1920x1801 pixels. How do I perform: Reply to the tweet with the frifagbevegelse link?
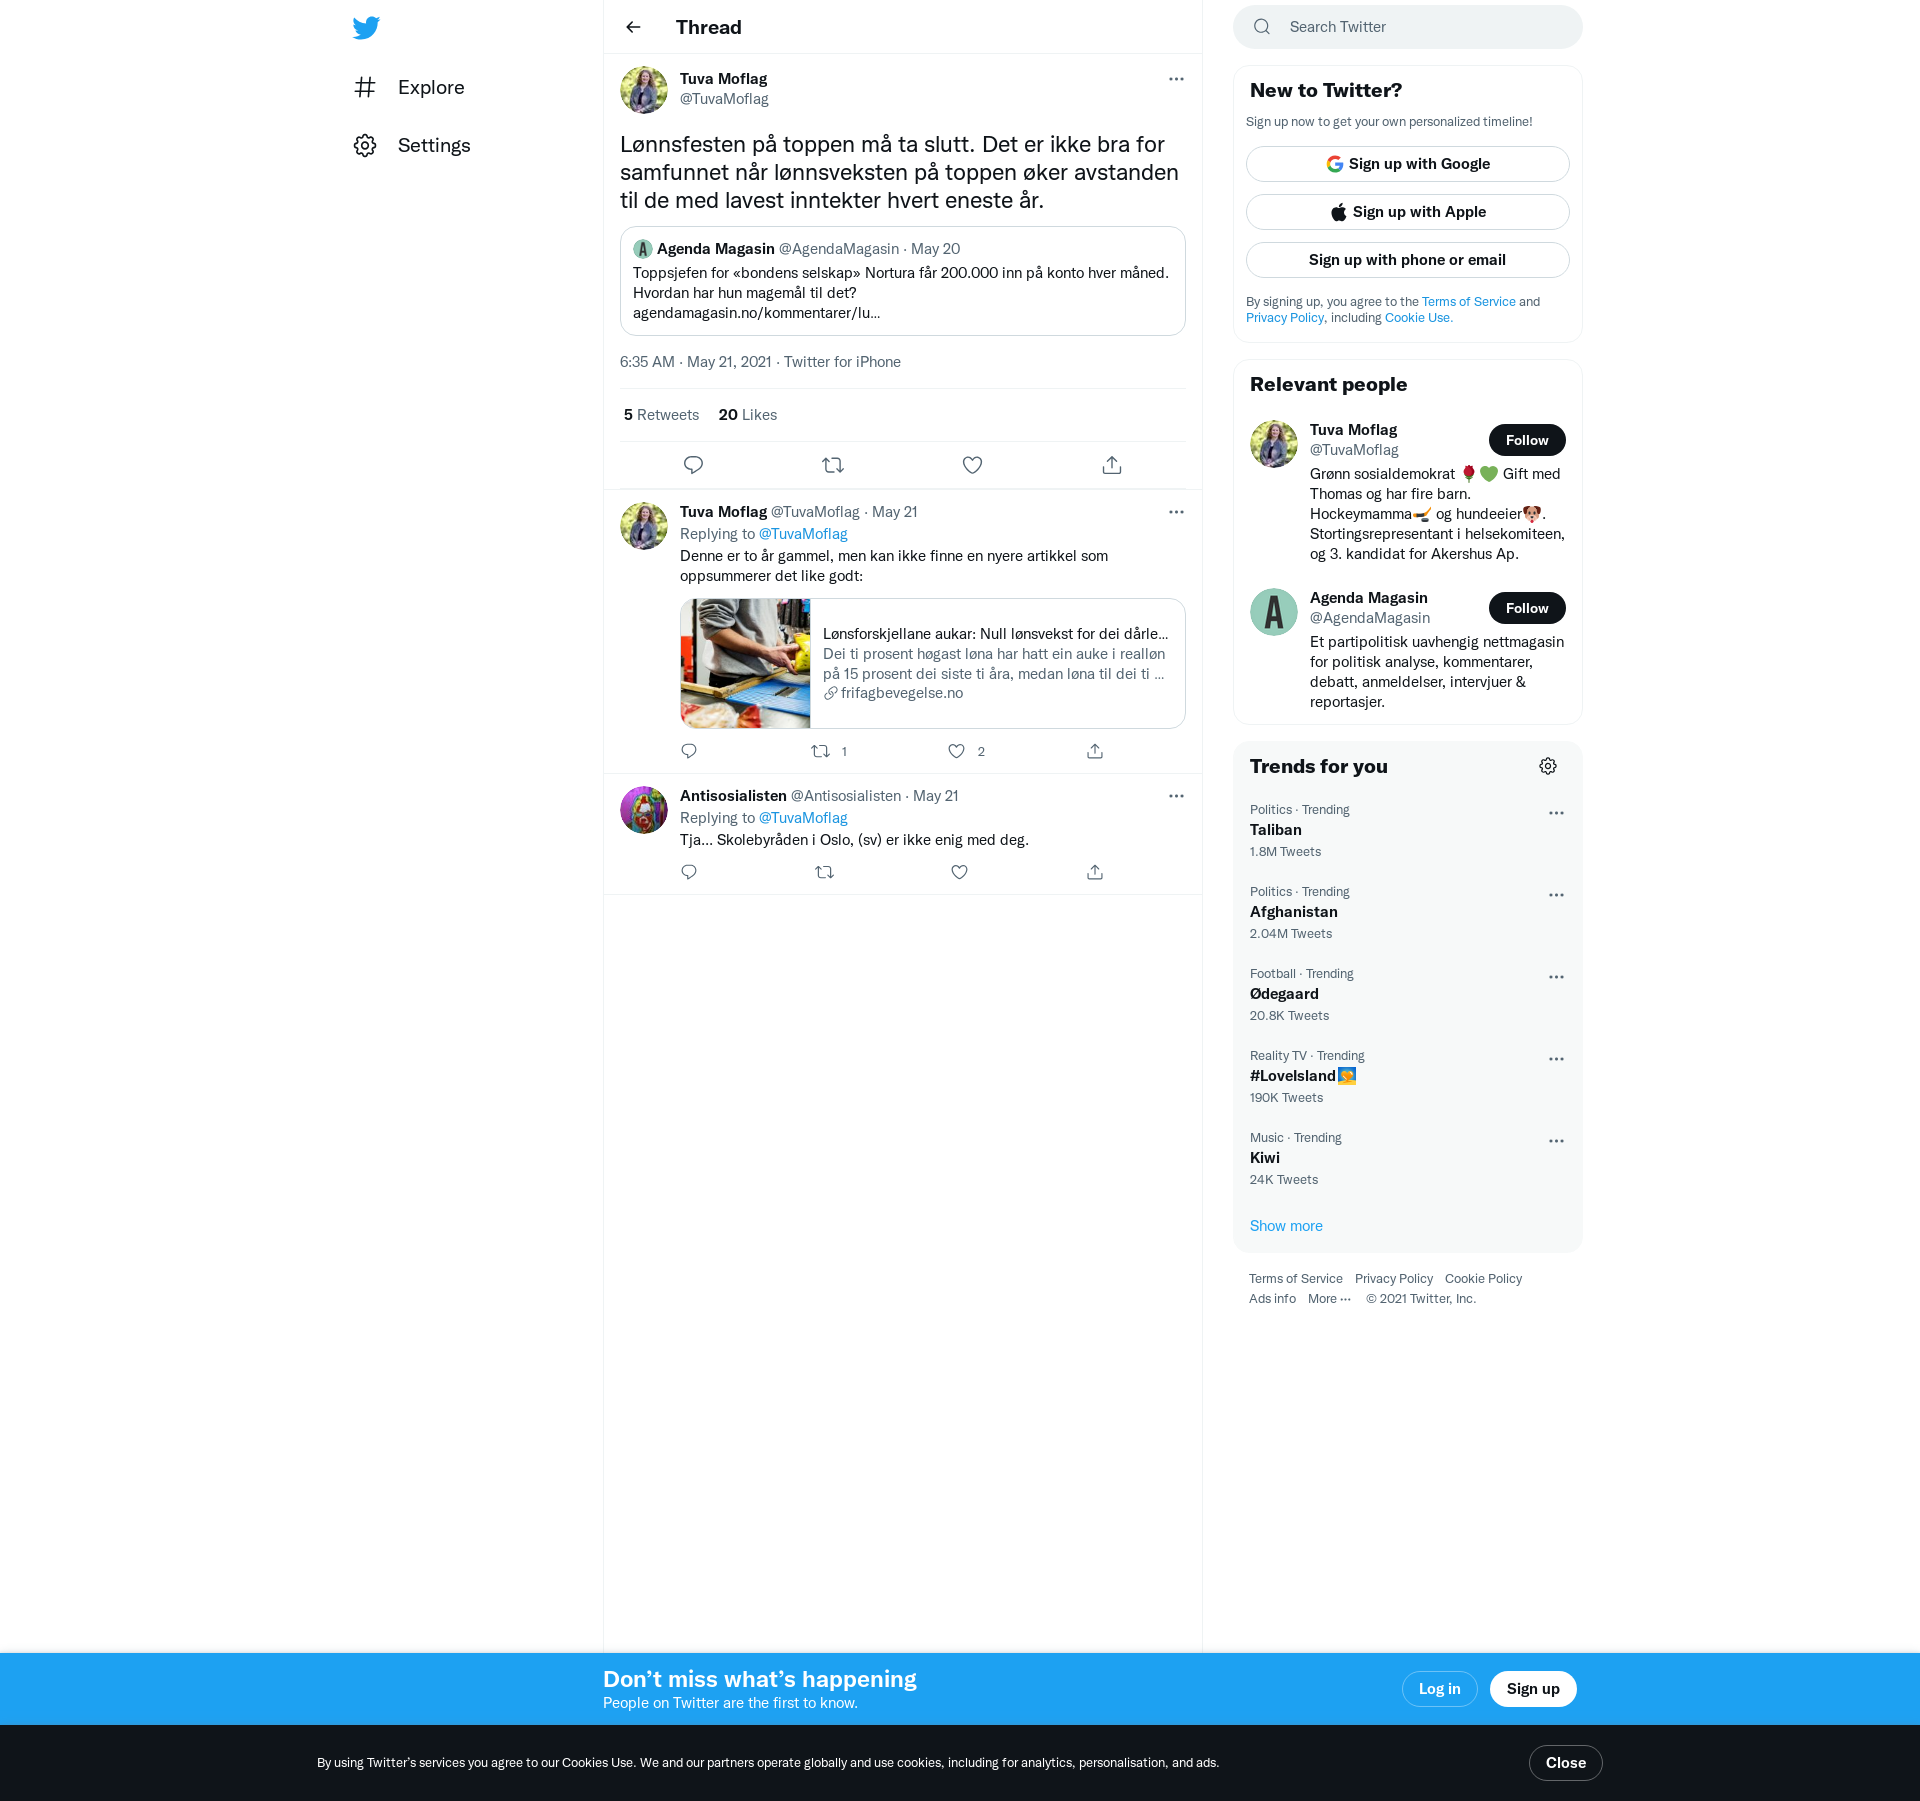pos(689,751)
